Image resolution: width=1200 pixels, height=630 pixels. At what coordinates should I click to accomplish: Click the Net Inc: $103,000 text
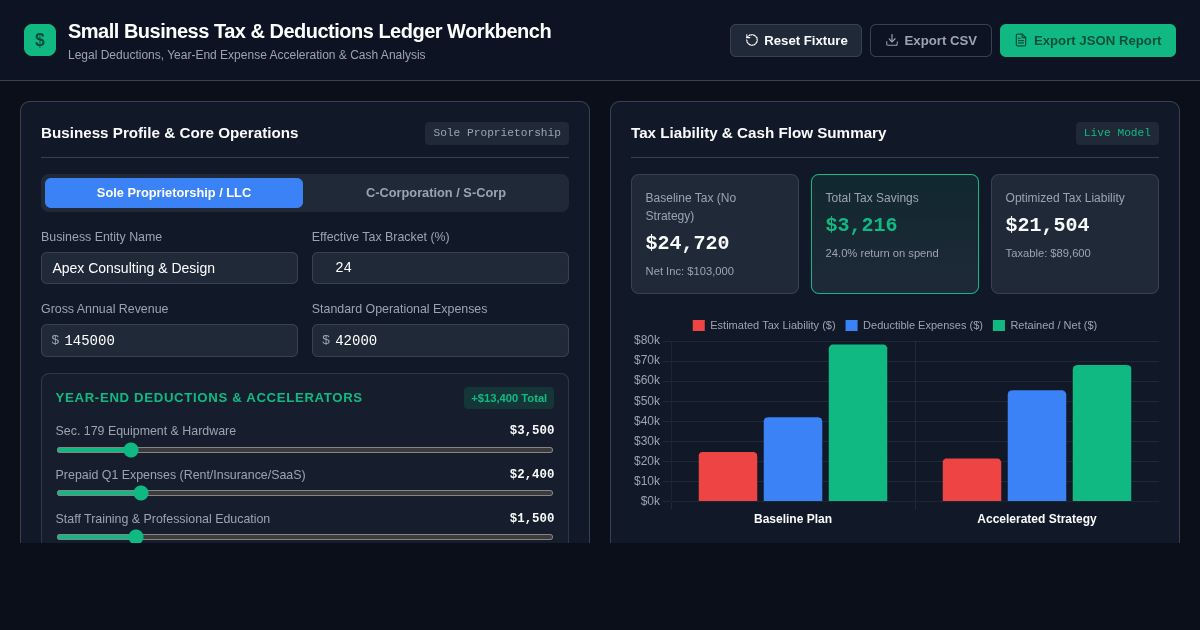click(x=690, y=271)
